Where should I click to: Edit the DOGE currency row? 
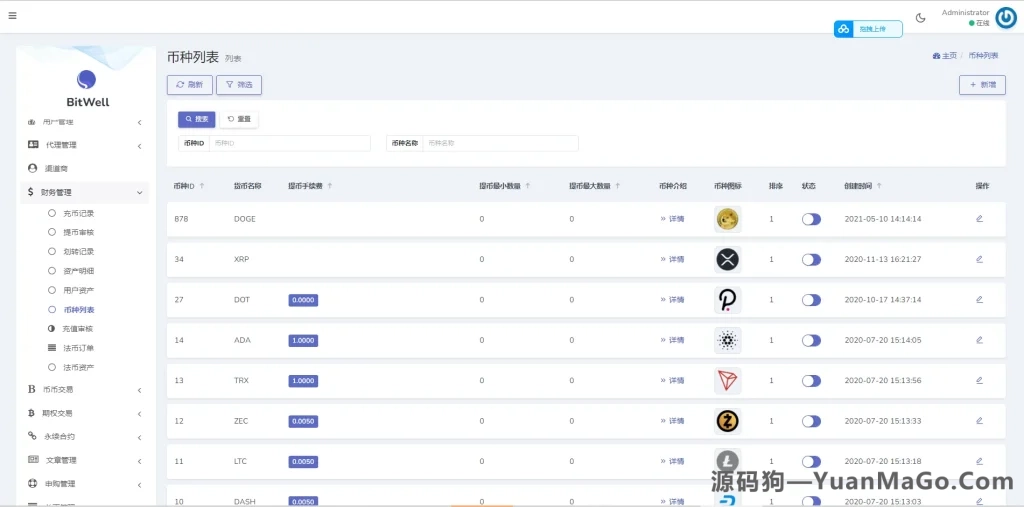coord(979,219)
